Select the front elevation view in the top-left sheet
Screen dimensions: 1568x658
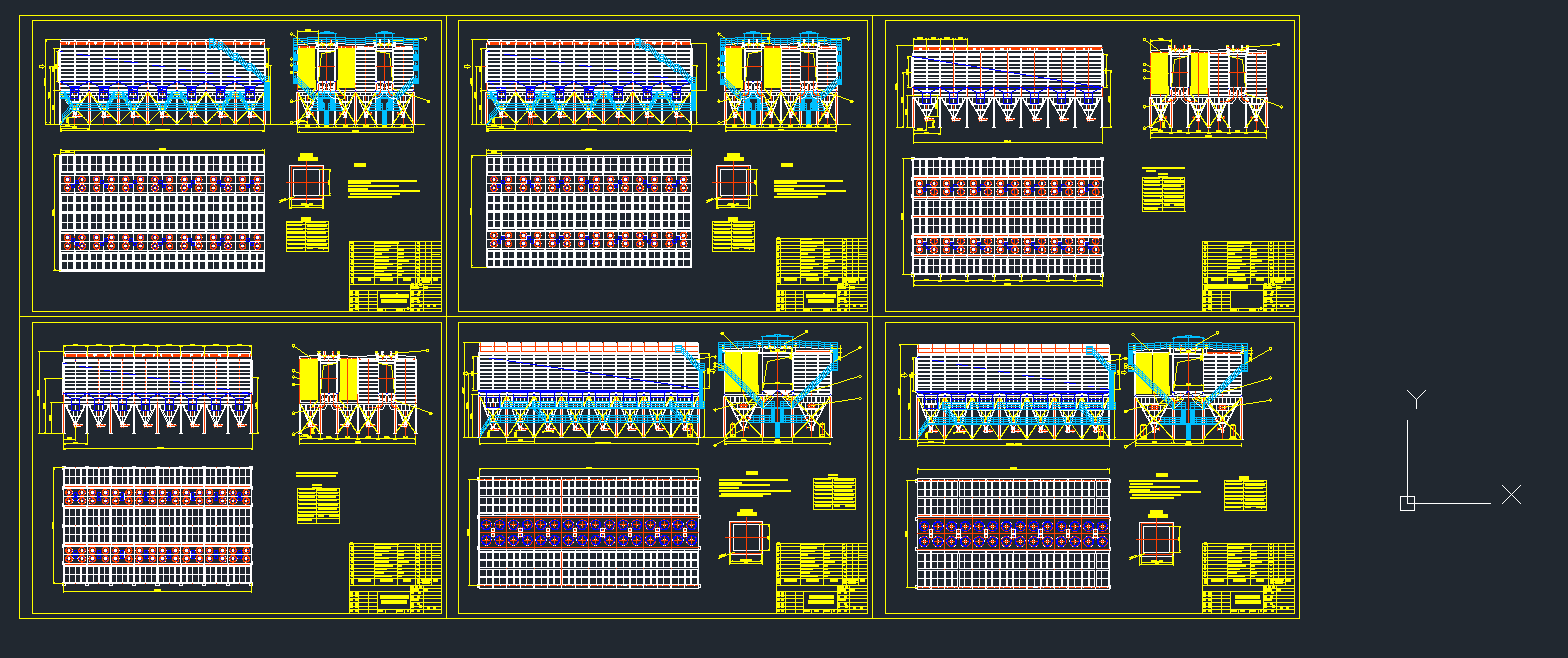(x=161, y=84)
